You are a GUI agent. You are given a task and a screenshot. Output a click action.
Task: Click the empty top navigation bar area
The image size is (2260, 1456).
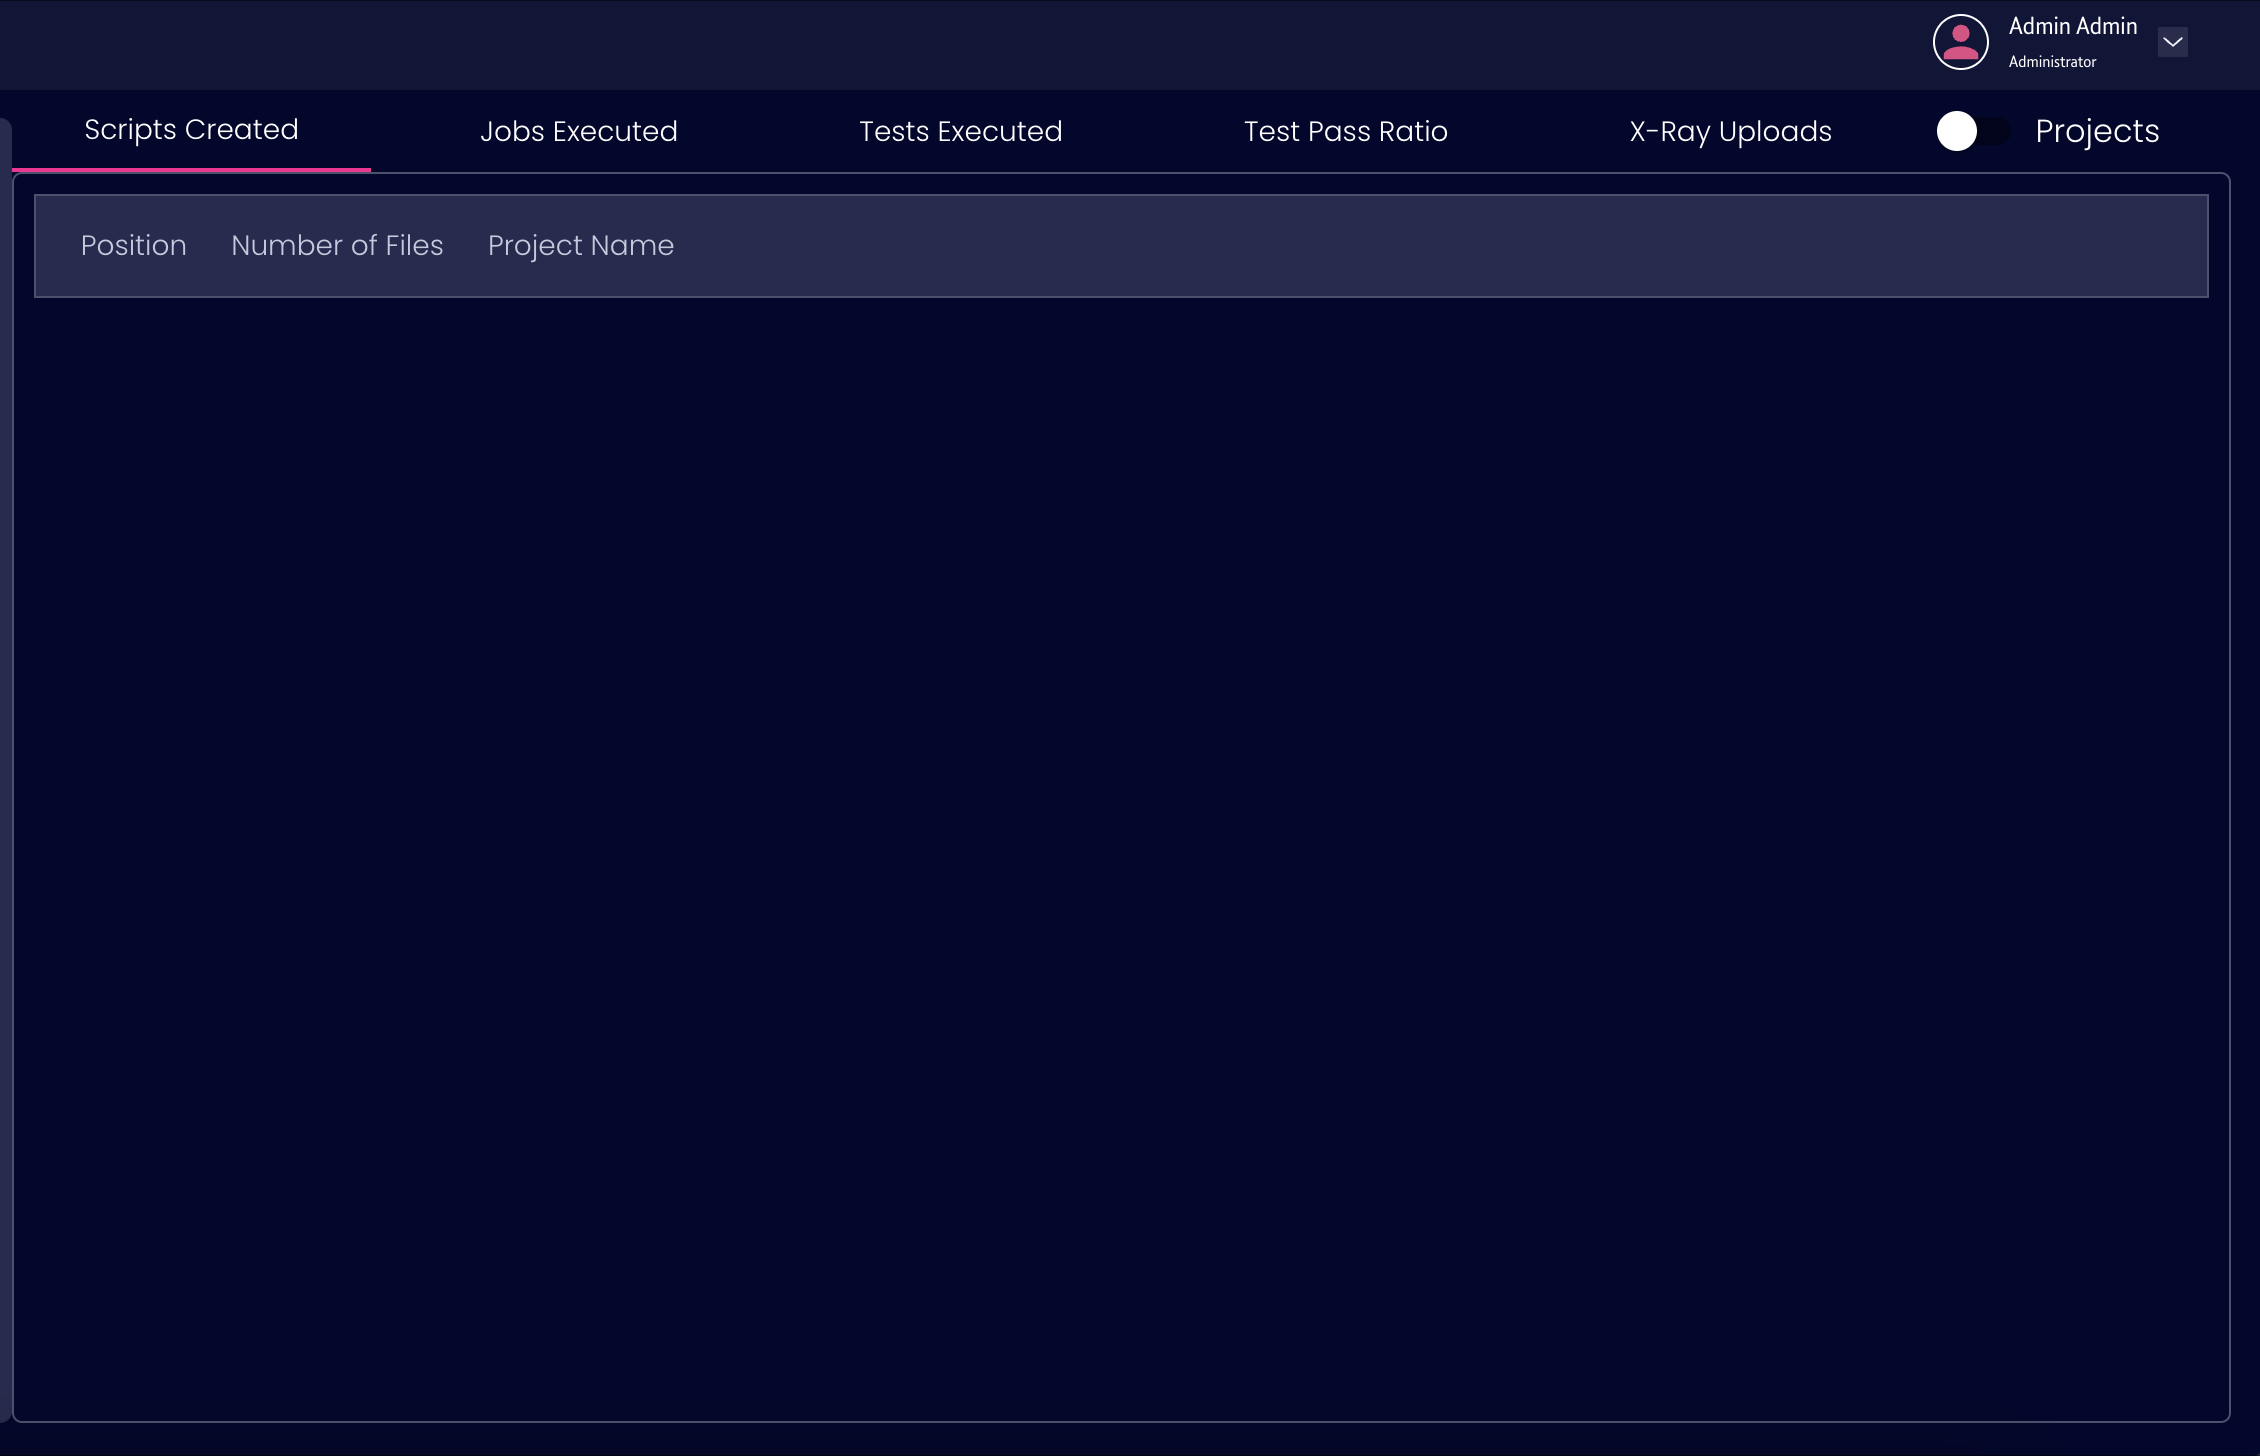900,45
